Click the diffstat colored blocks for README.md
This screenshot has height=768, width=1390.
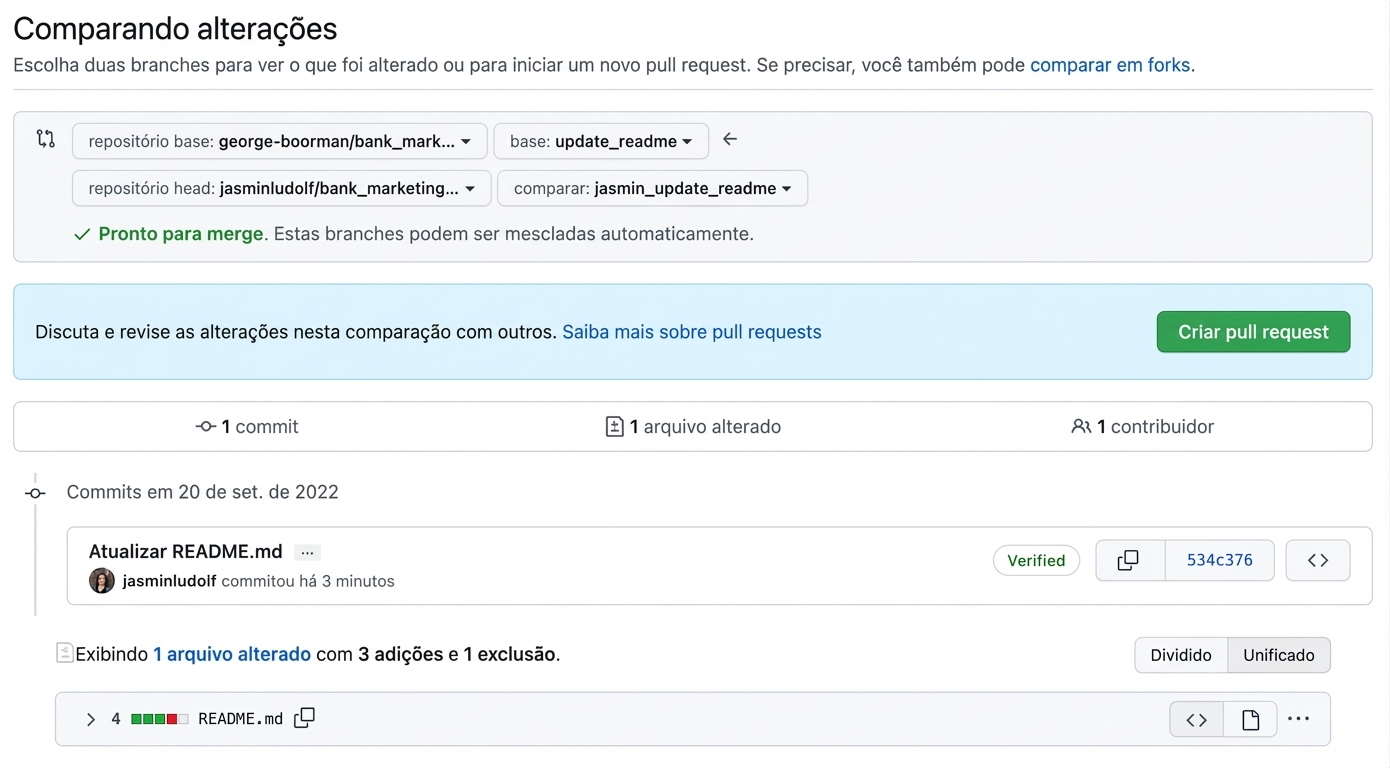[x=160, y=719]
